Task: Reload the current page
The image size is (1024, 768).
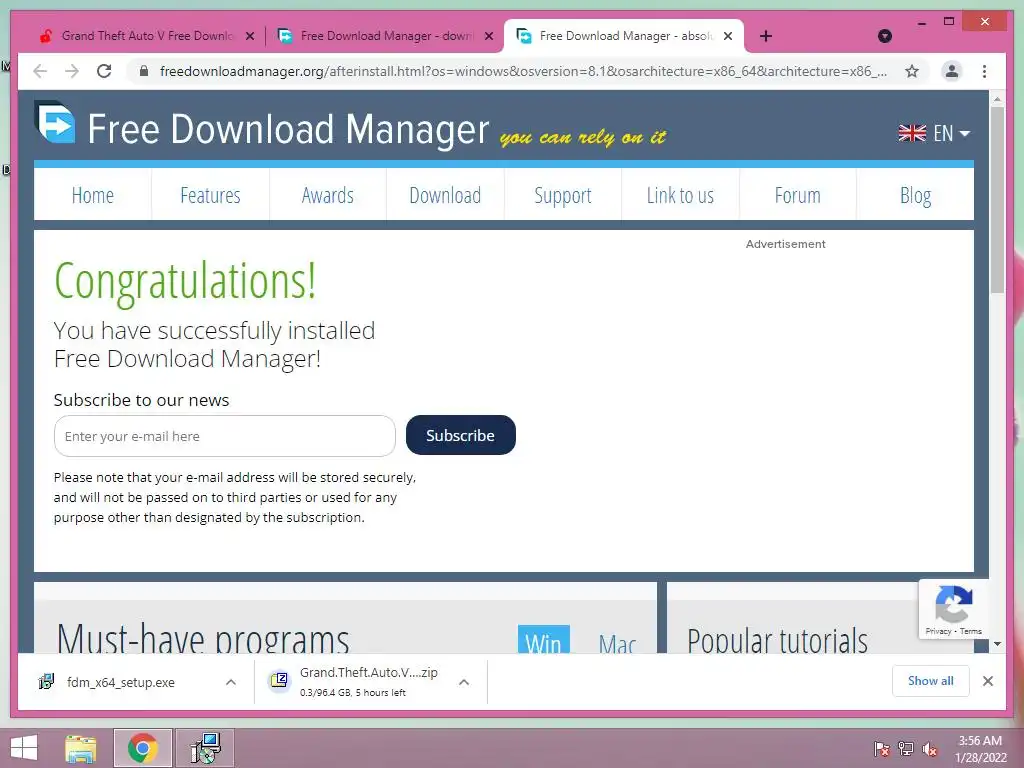Action: 104,71
